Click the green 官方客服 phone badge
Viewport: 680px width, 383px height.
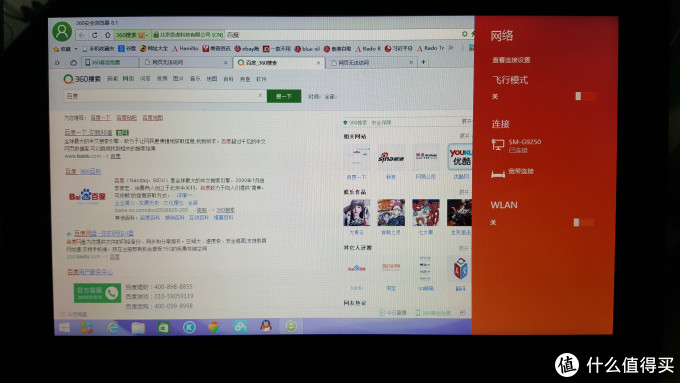click(x=98, y=293)
